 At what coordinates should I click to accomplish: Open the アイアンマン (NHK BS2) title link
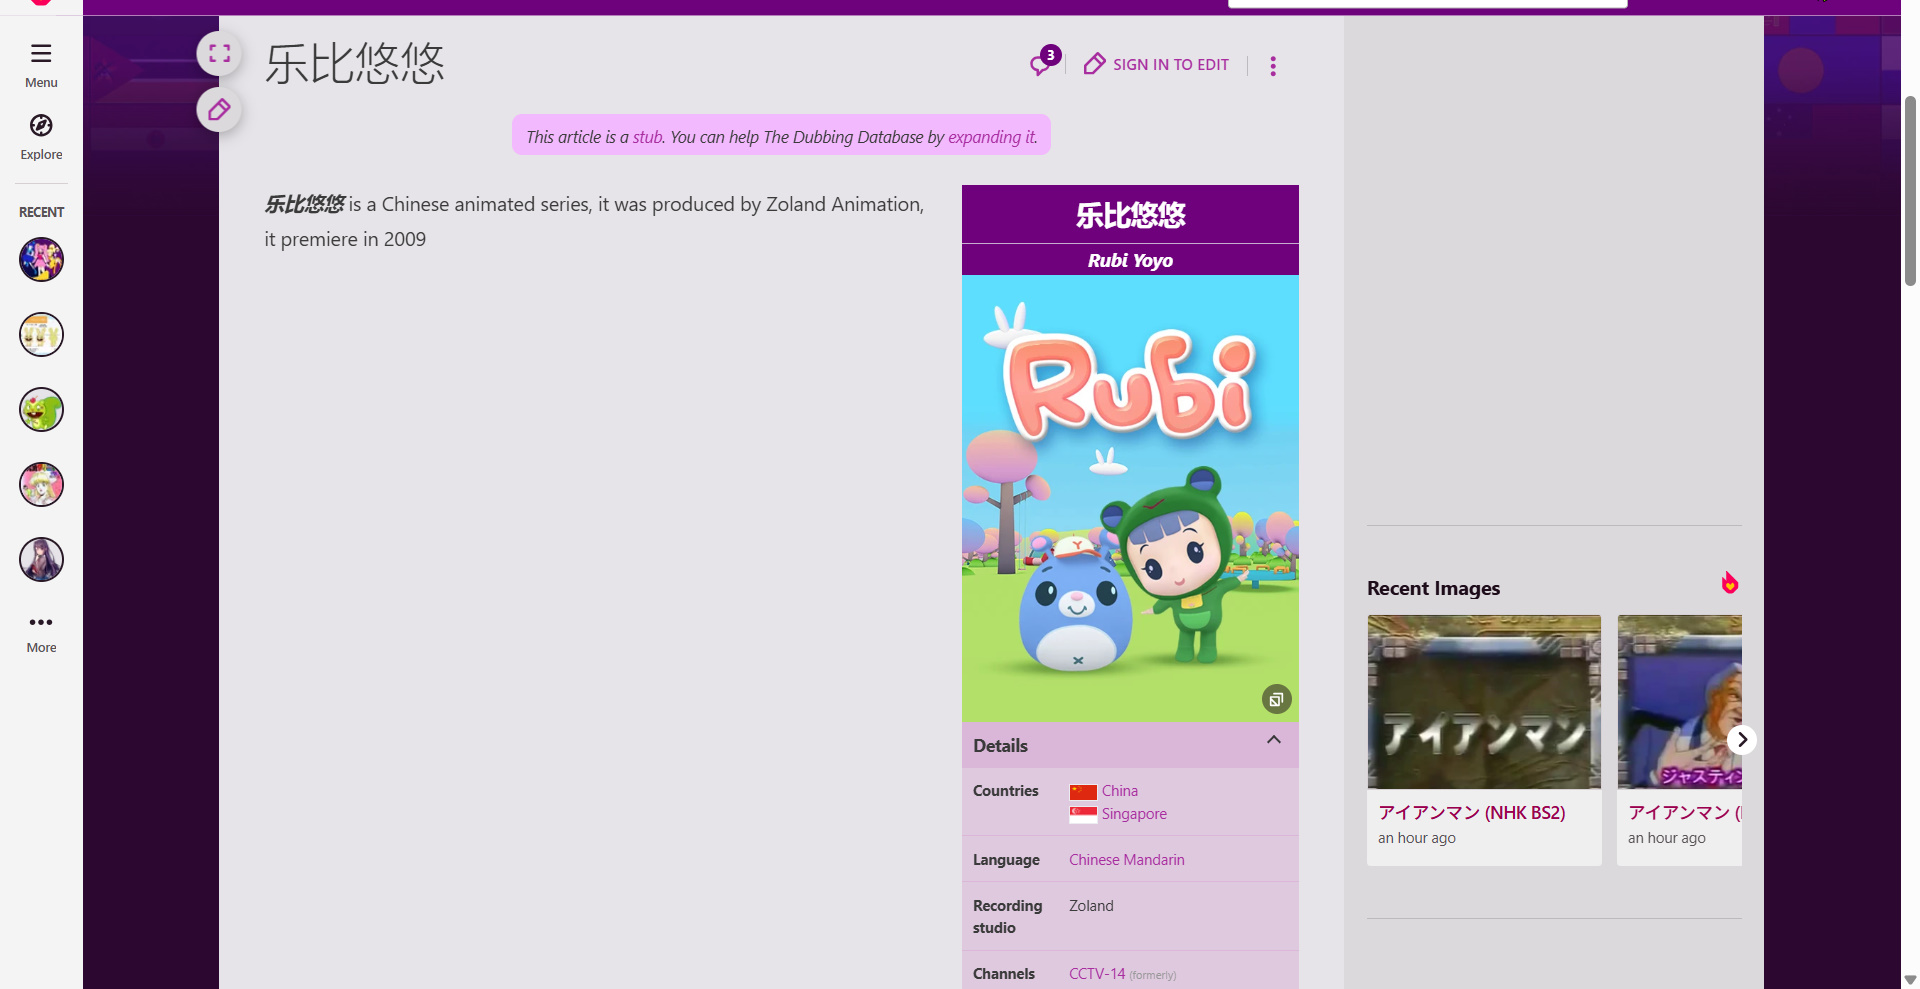coord(1472,813)
